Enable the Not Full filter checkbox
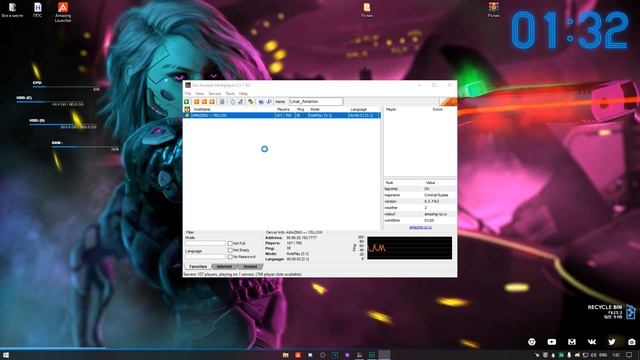Image resolution: width=640 pixels, height=360 pixels. [230, 244]
